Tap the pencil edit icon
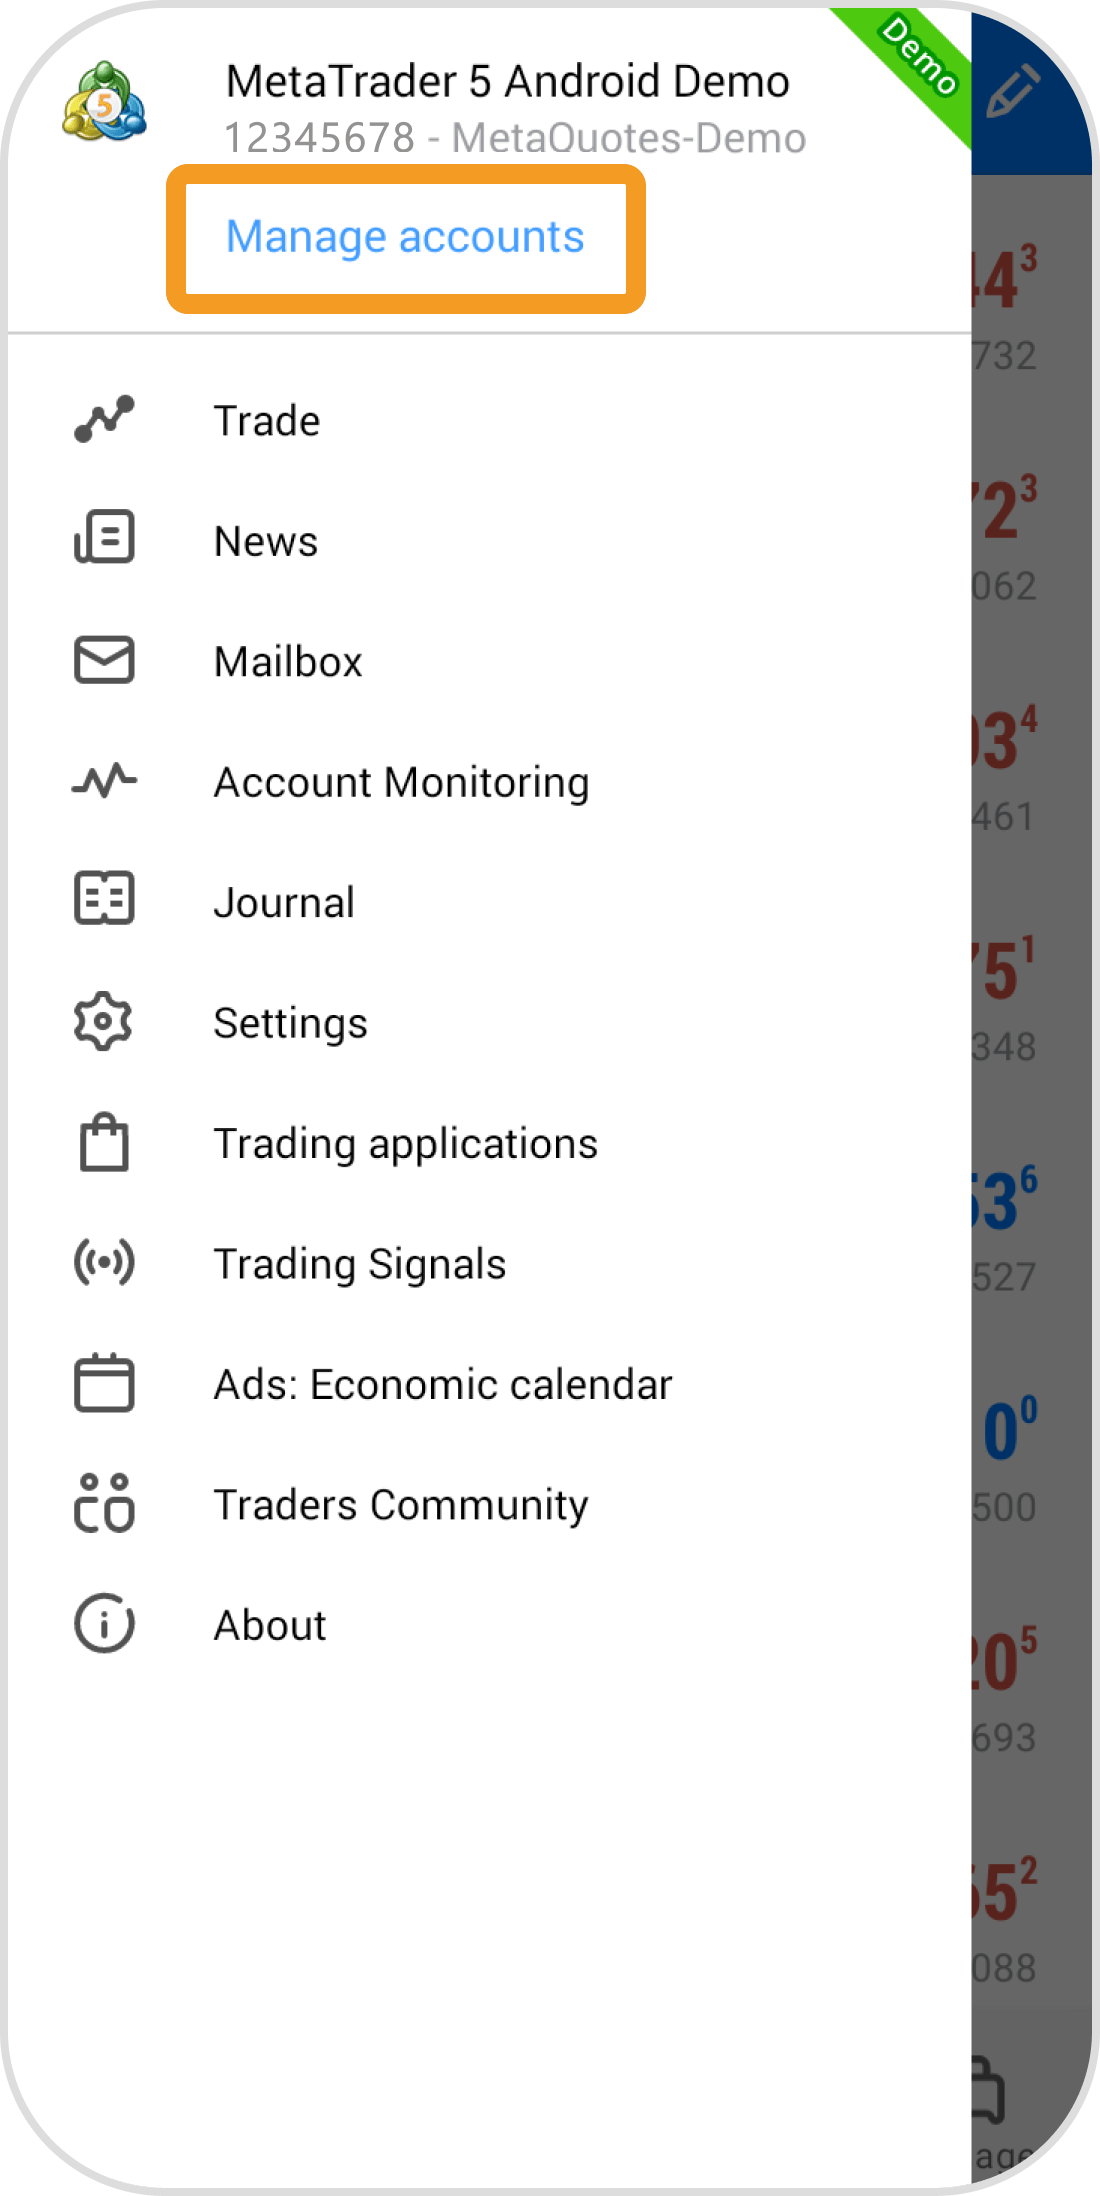The image size is (1100, 2196). tap(1012, 91)
